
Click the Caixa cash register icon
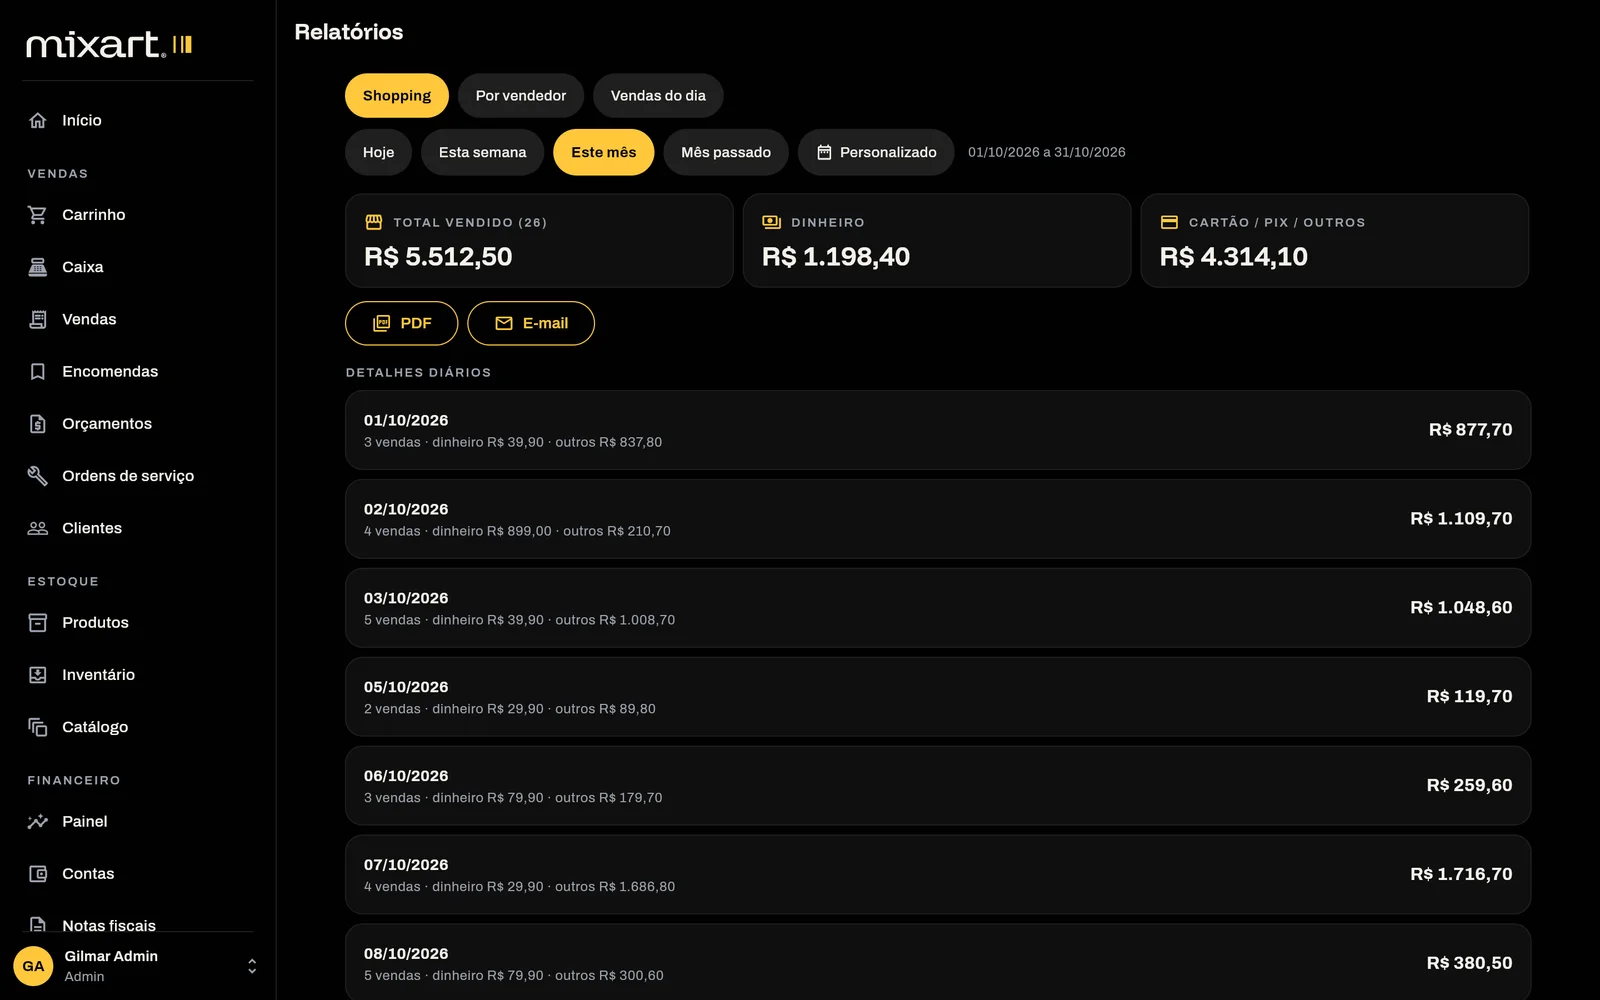coord(38,267)
